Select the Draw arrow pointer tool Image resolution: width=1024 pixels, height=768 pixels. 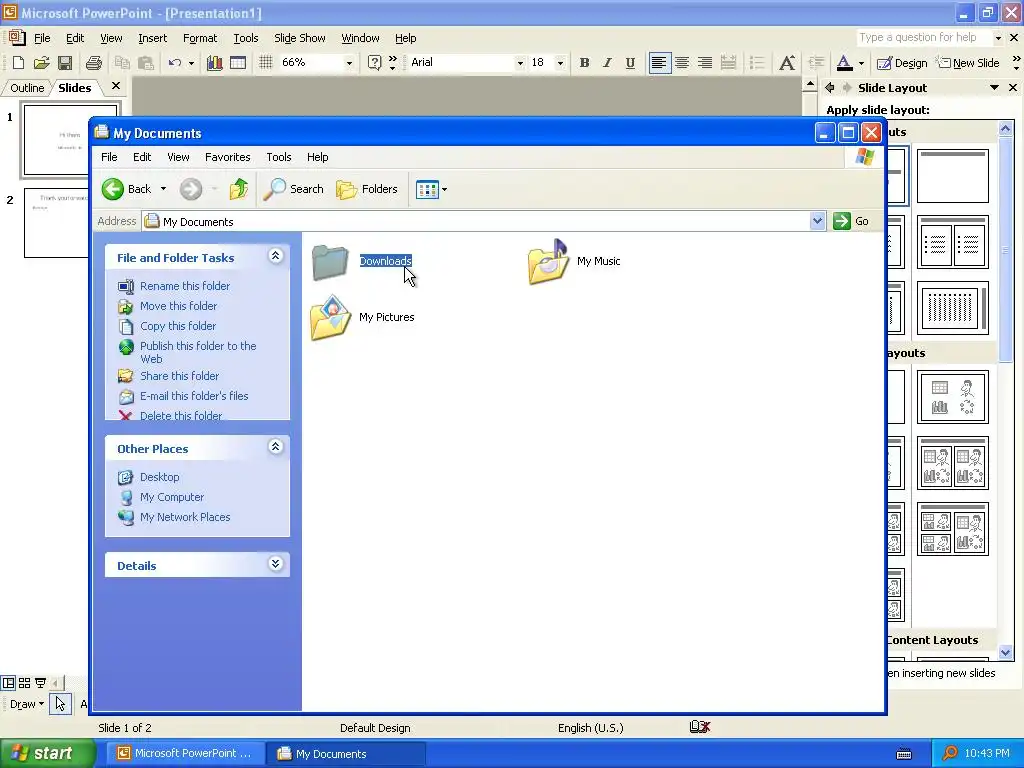(x=60, y=704)
